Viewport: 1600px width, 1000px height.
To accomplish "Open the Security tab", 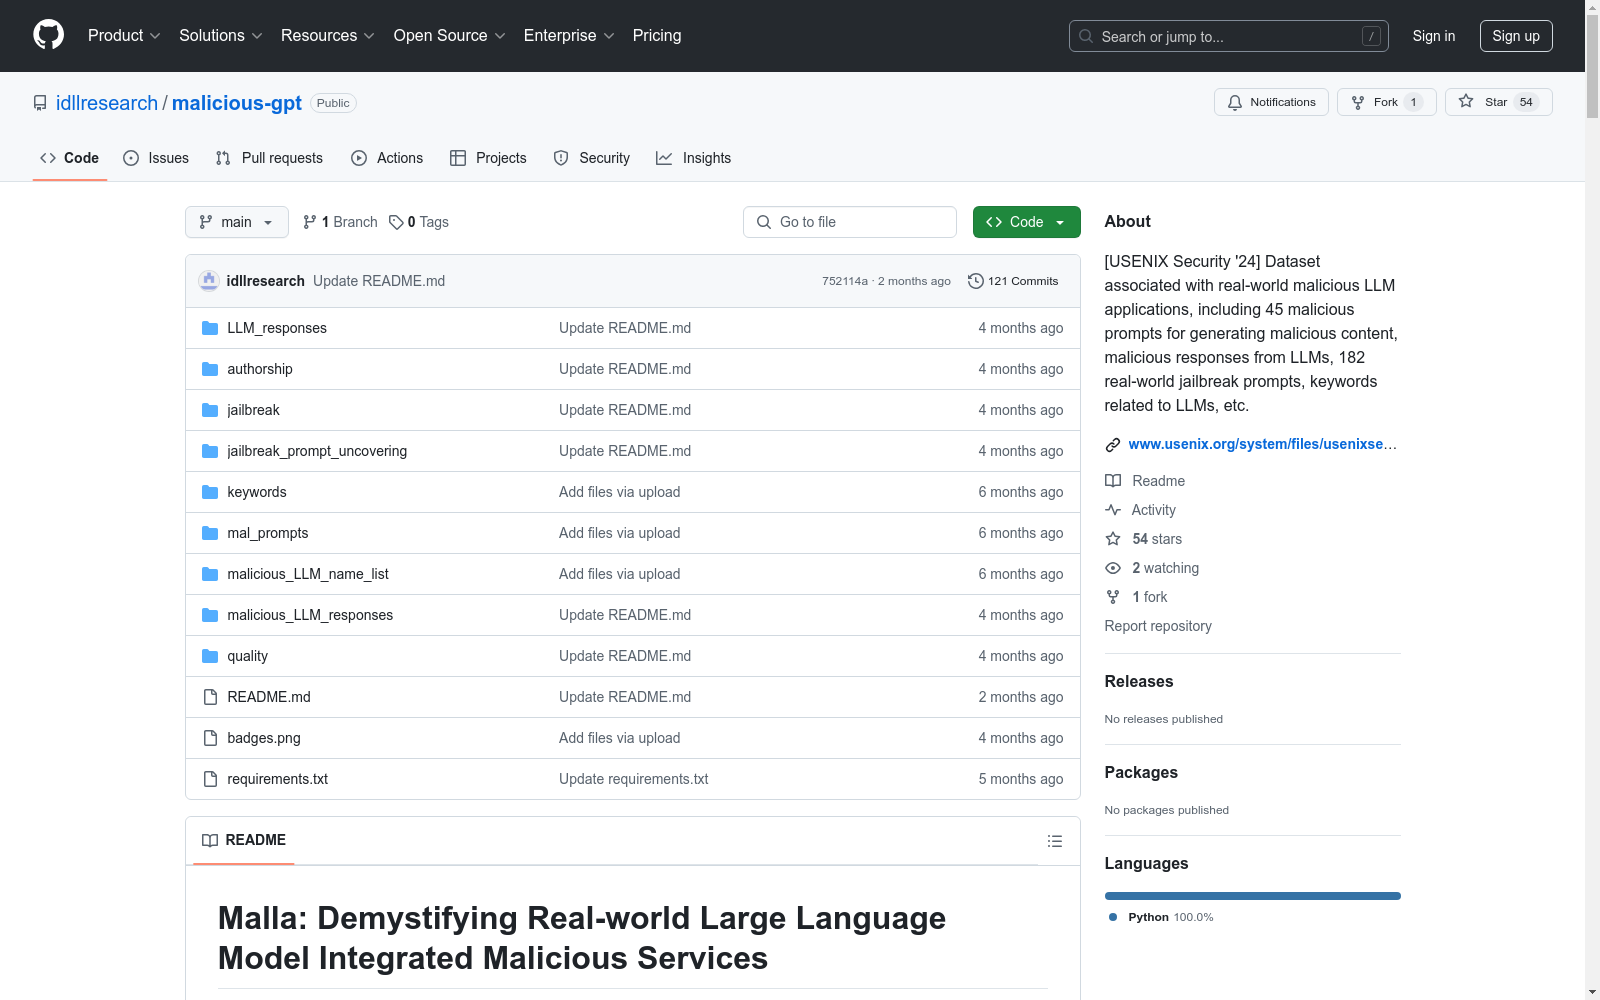I will [592, 158].
